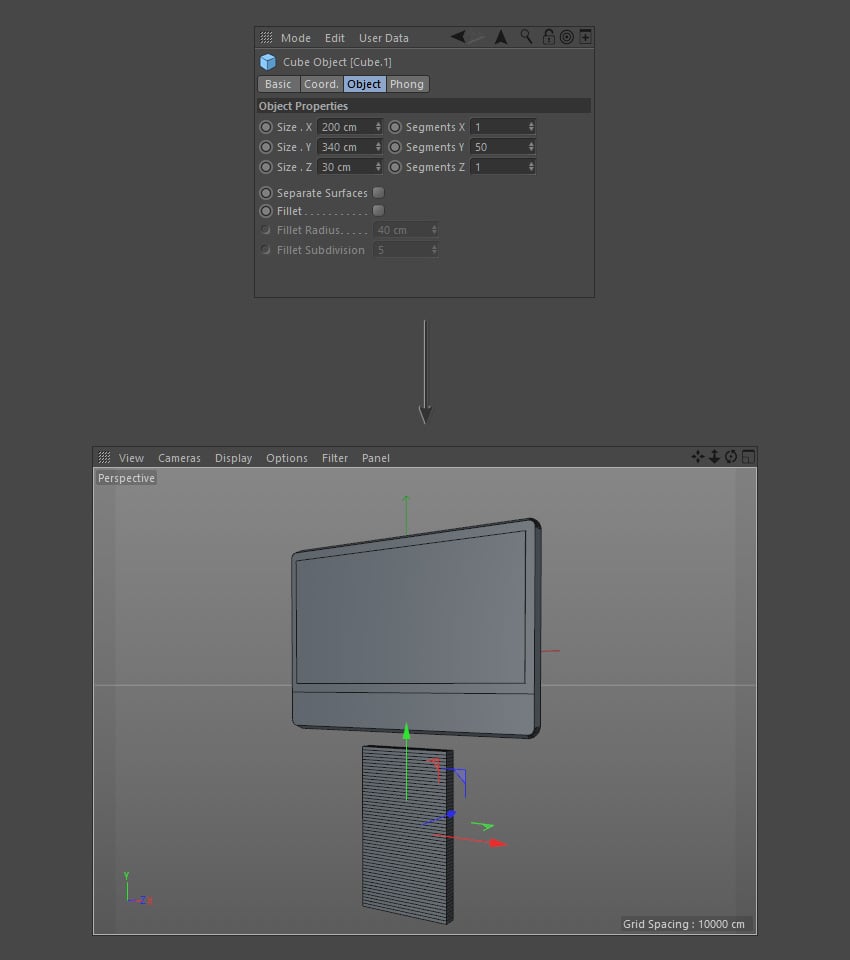Decrement Size.Z with the down stepper

pos(379,170)
